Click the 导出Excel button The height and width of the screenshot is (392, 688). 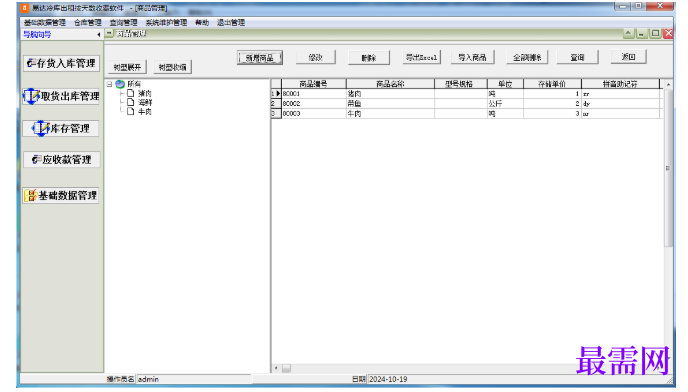421,58
